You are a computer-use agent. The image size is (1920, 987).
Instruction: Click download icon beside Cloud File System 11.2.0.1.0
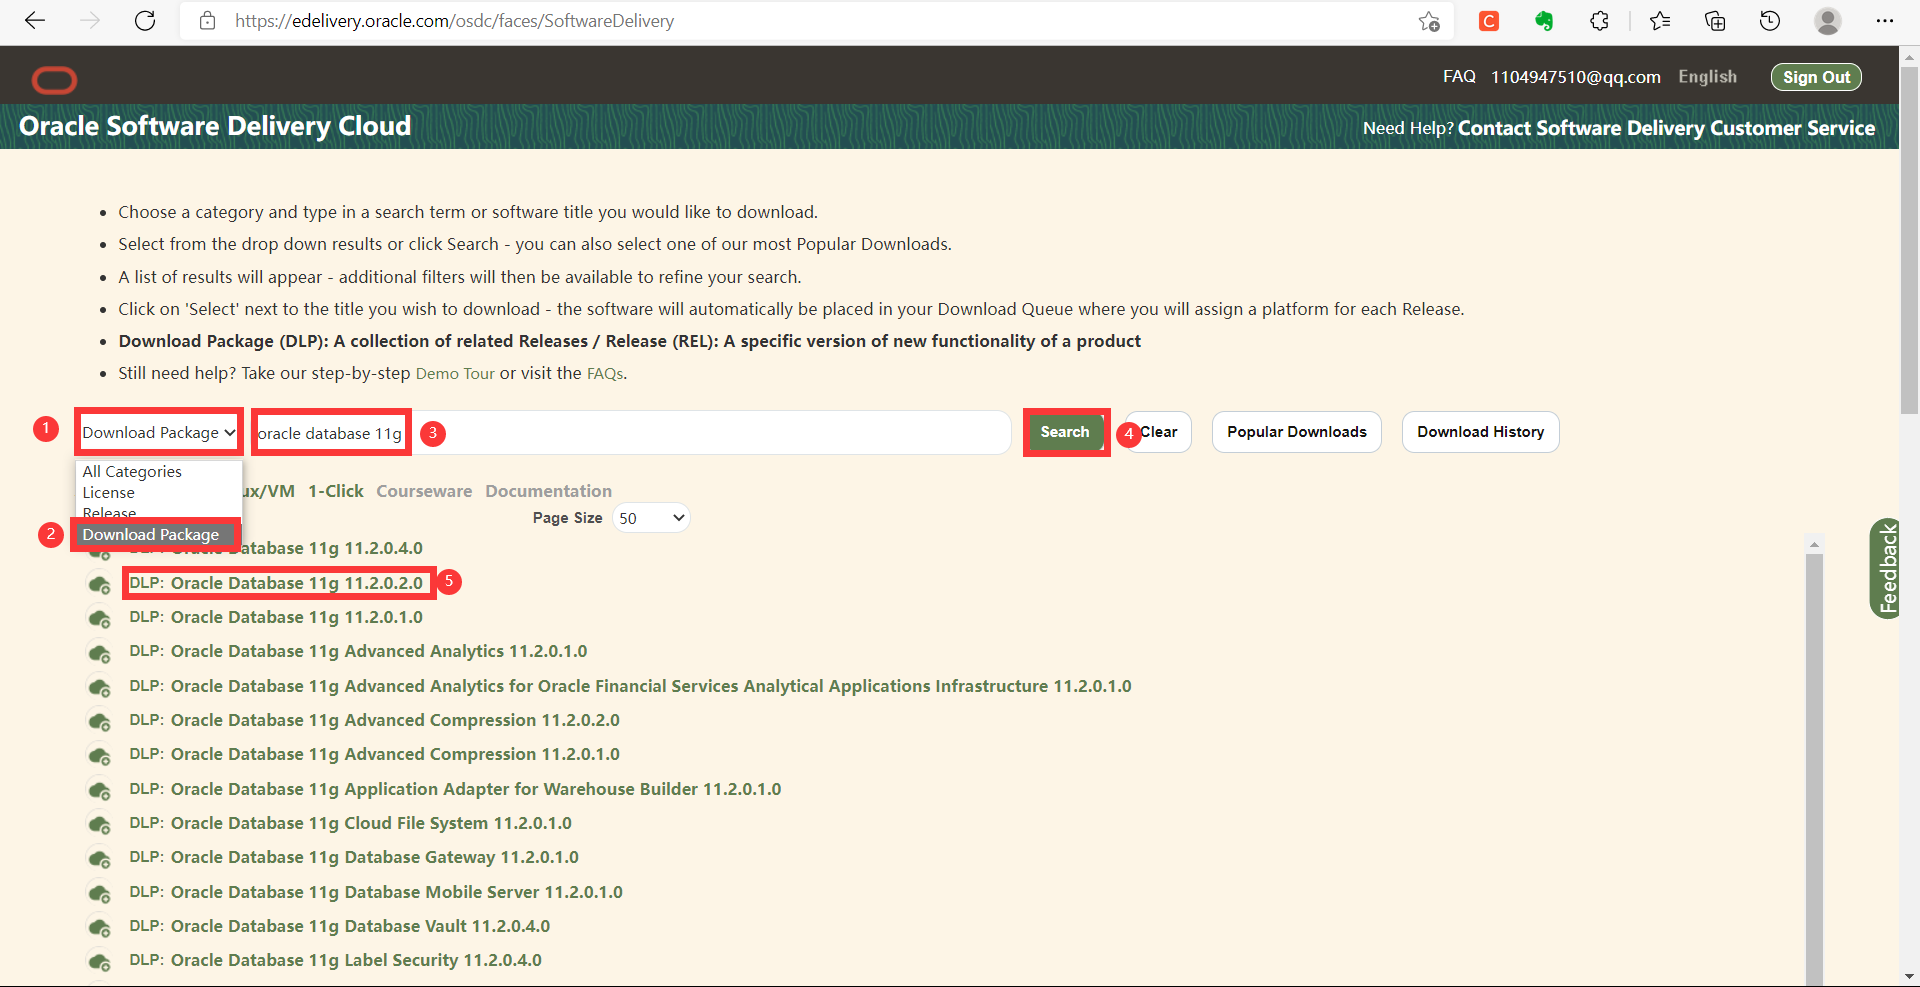pyautogui.click(x=99, y=824)
